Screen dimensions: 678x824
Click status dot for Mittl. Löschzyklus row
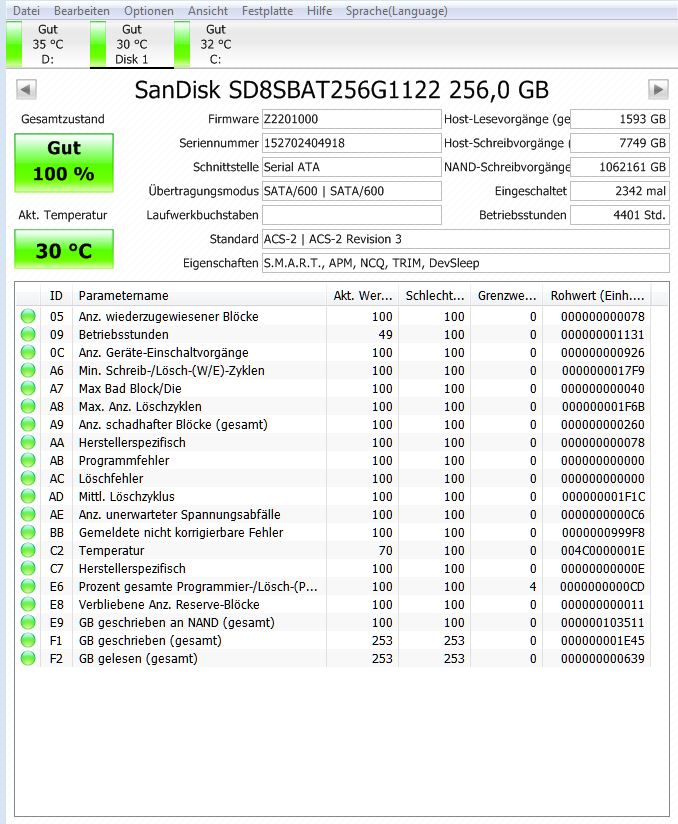click(x=28, y=496)
